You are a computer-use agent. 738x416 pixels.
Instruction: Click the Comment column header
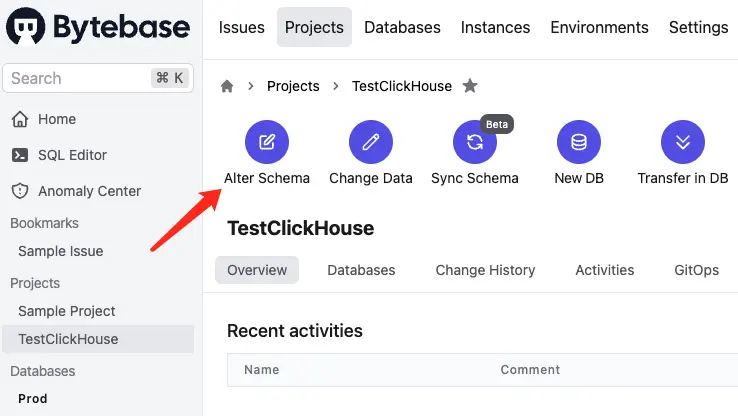[530, 370]
